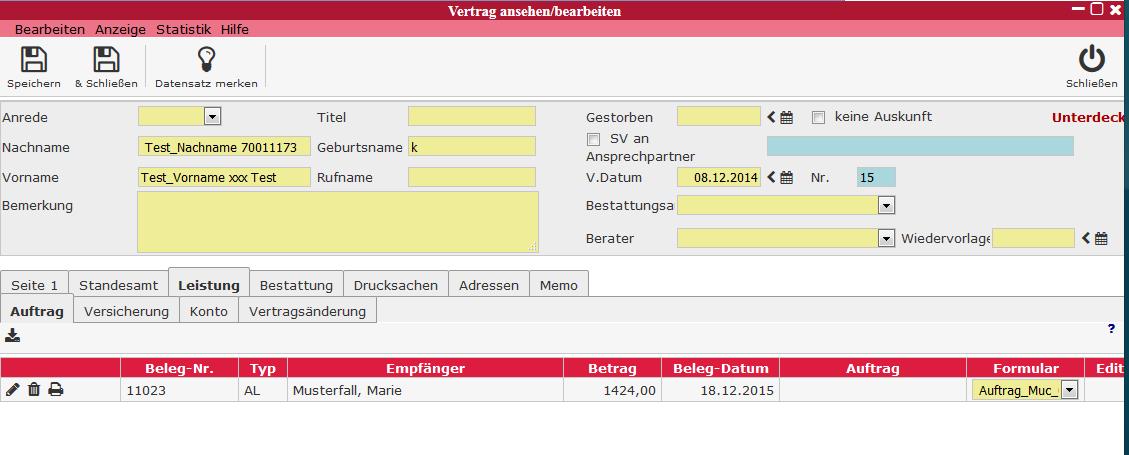Image resolution: width=1129 pixels, height=455 pixels.
Task: Click the Speichern disk icon
Action: [34, 60]
